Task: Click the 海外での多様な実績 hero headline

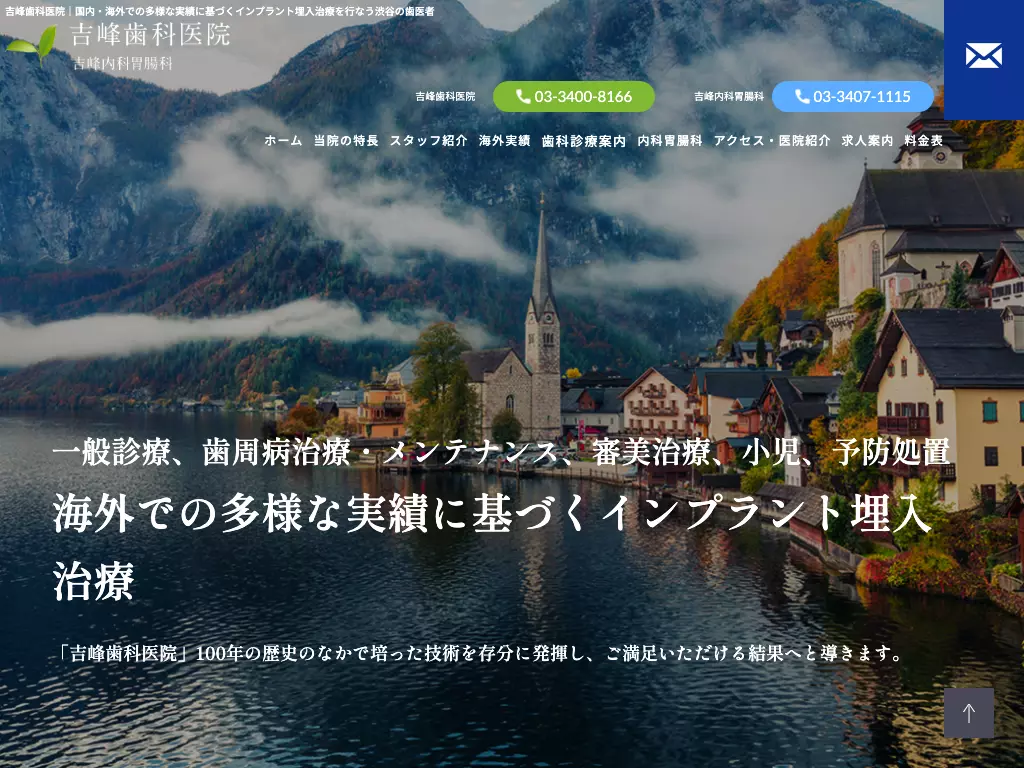Action: click(x=492, y=547)
